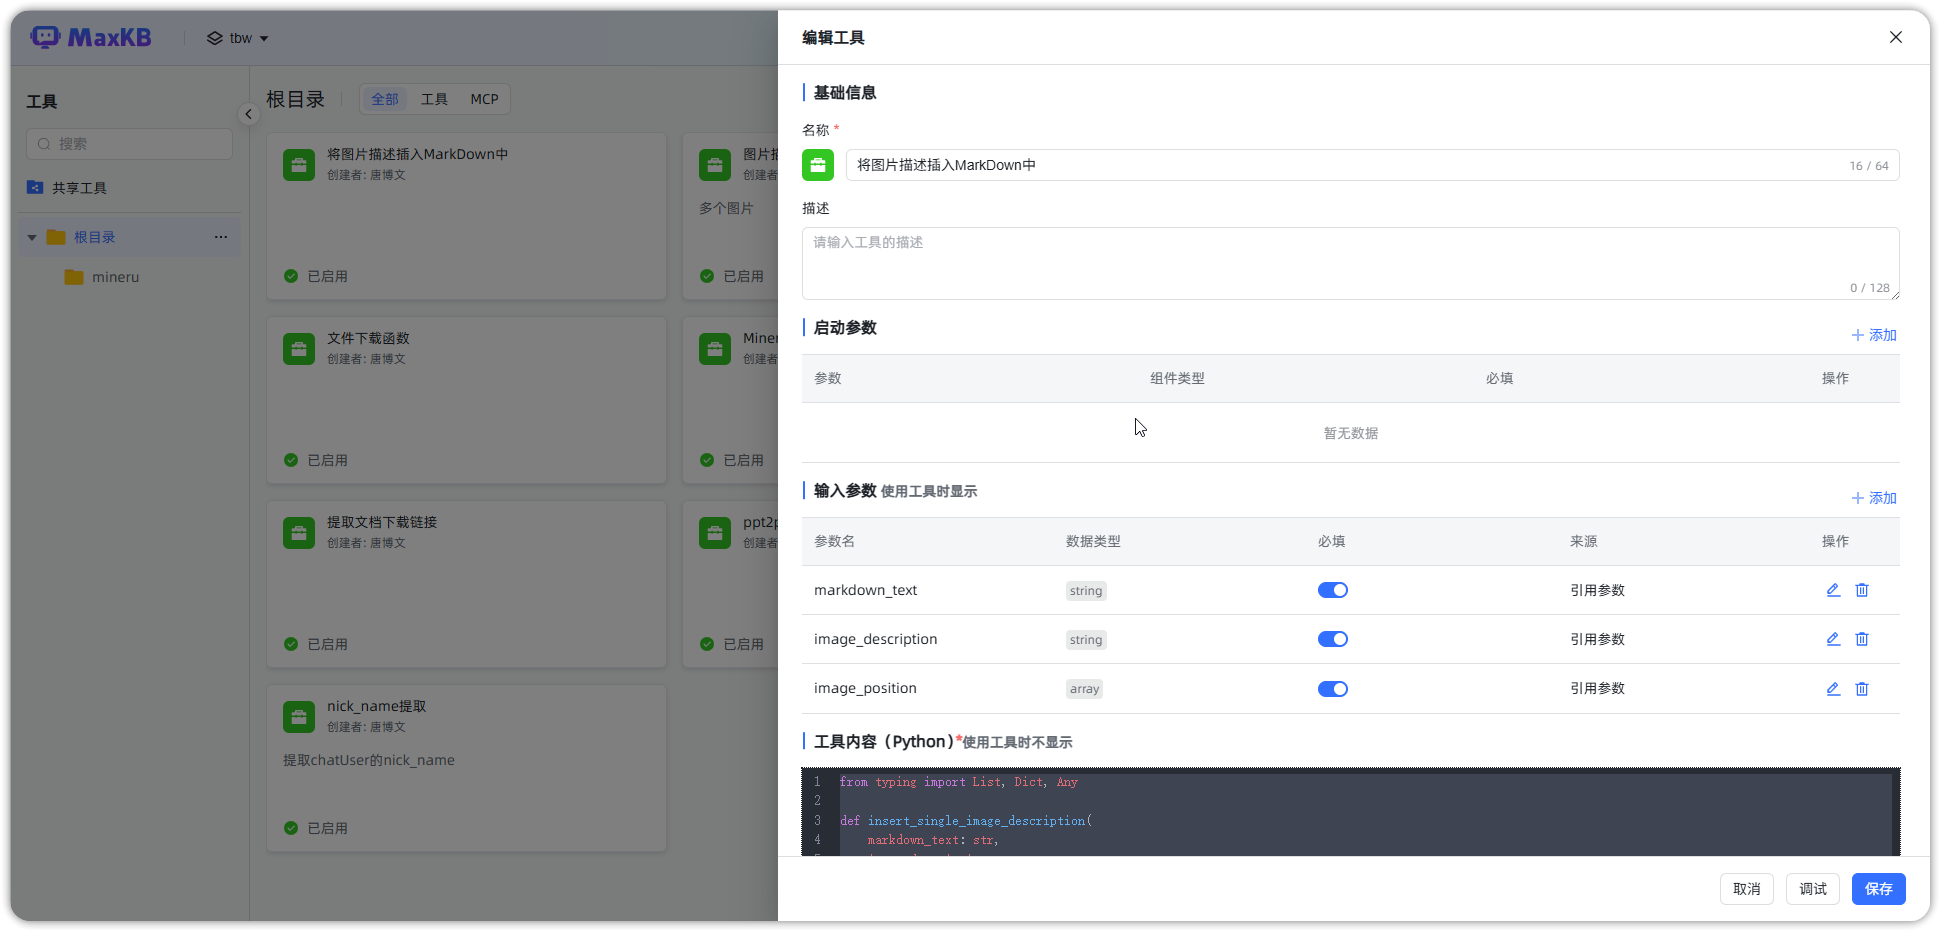
Task: Switch to the MCP tab
Action: 484,99
